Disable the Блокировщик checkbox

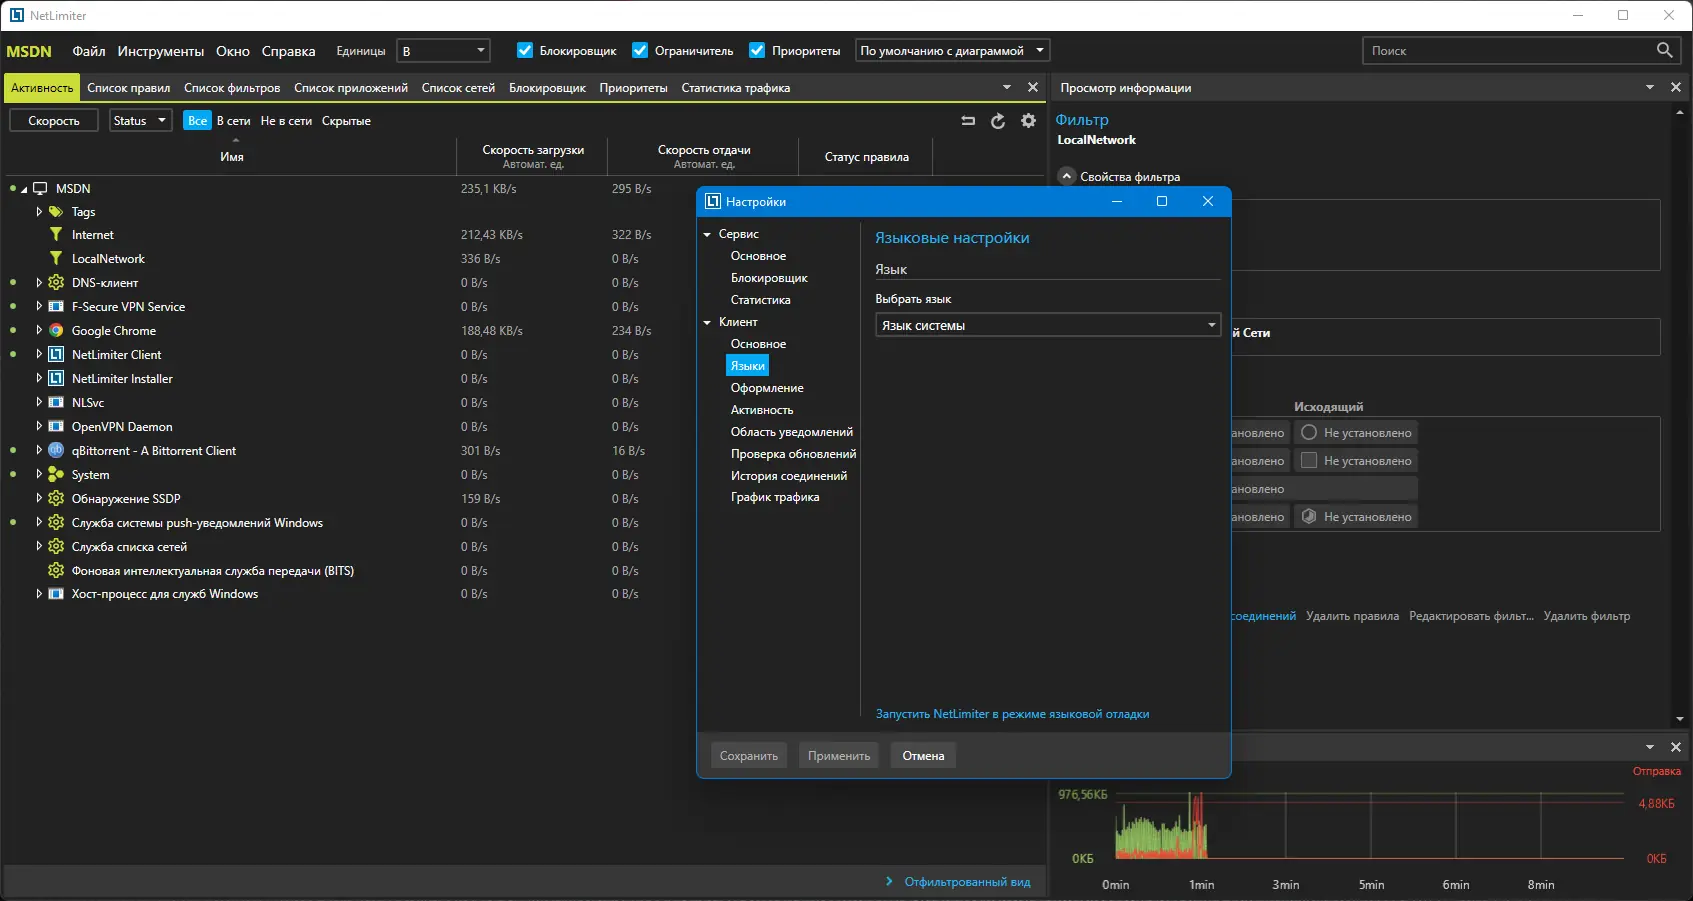pos(525,51)
